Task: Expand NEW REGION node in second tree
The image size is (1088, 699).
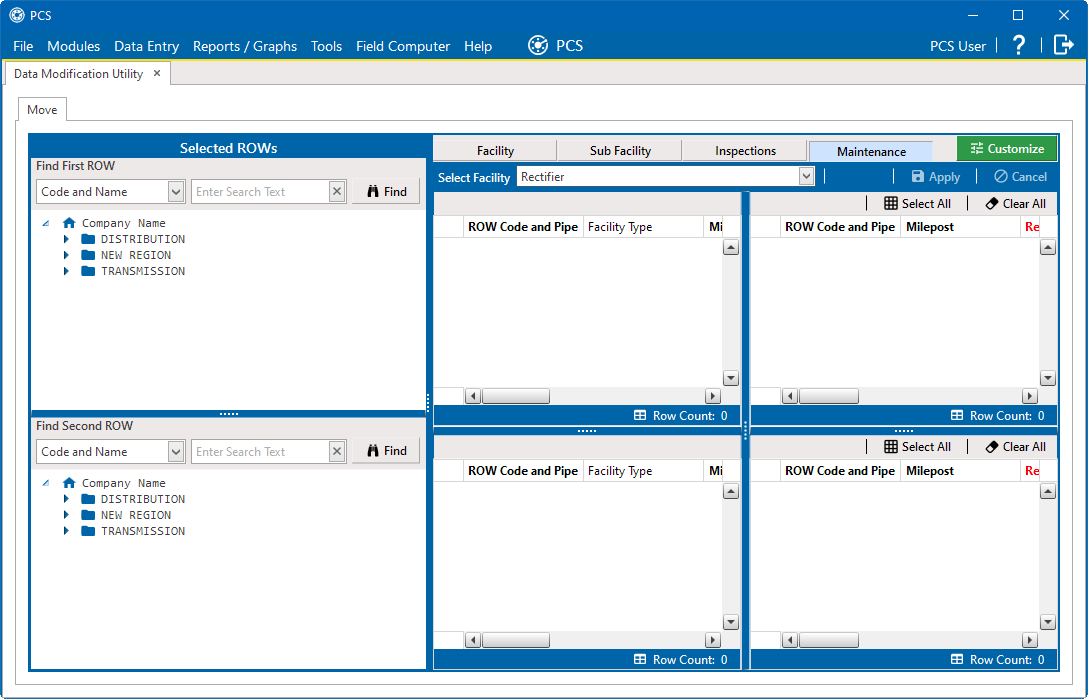Action: pyautogui.click(x=66, y=515)
